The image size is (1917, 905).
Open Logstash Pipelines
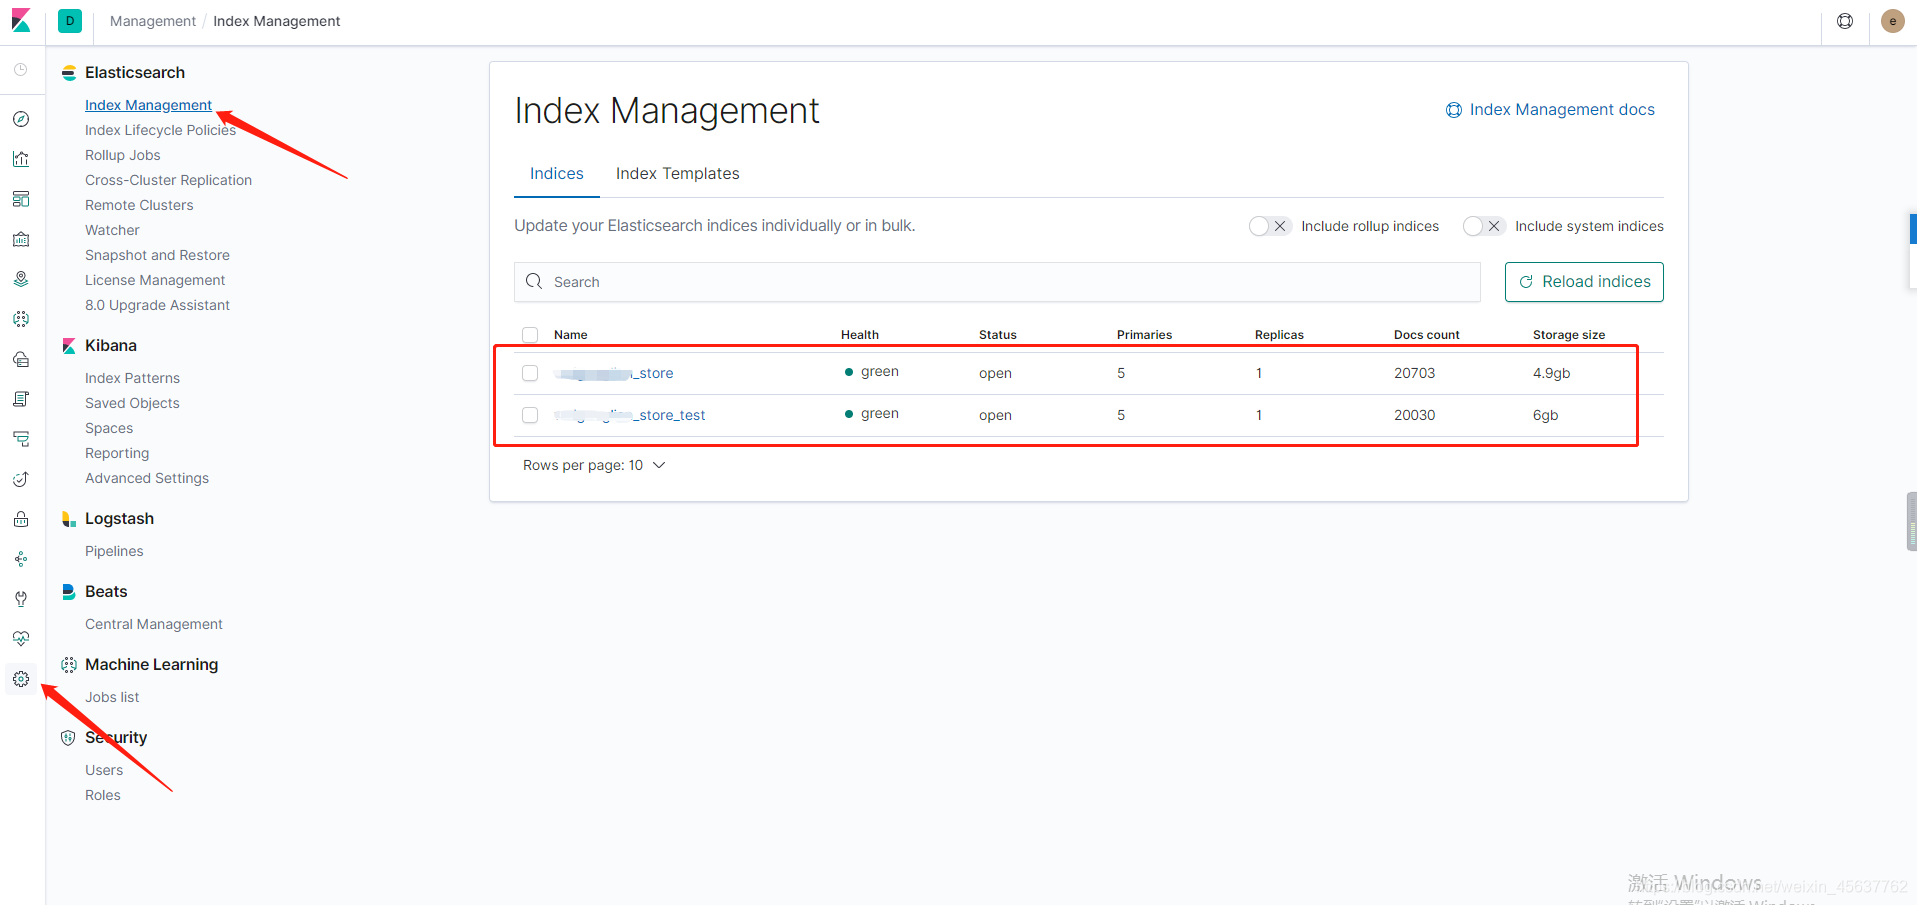pyautogui.click(x=114, y=551)
